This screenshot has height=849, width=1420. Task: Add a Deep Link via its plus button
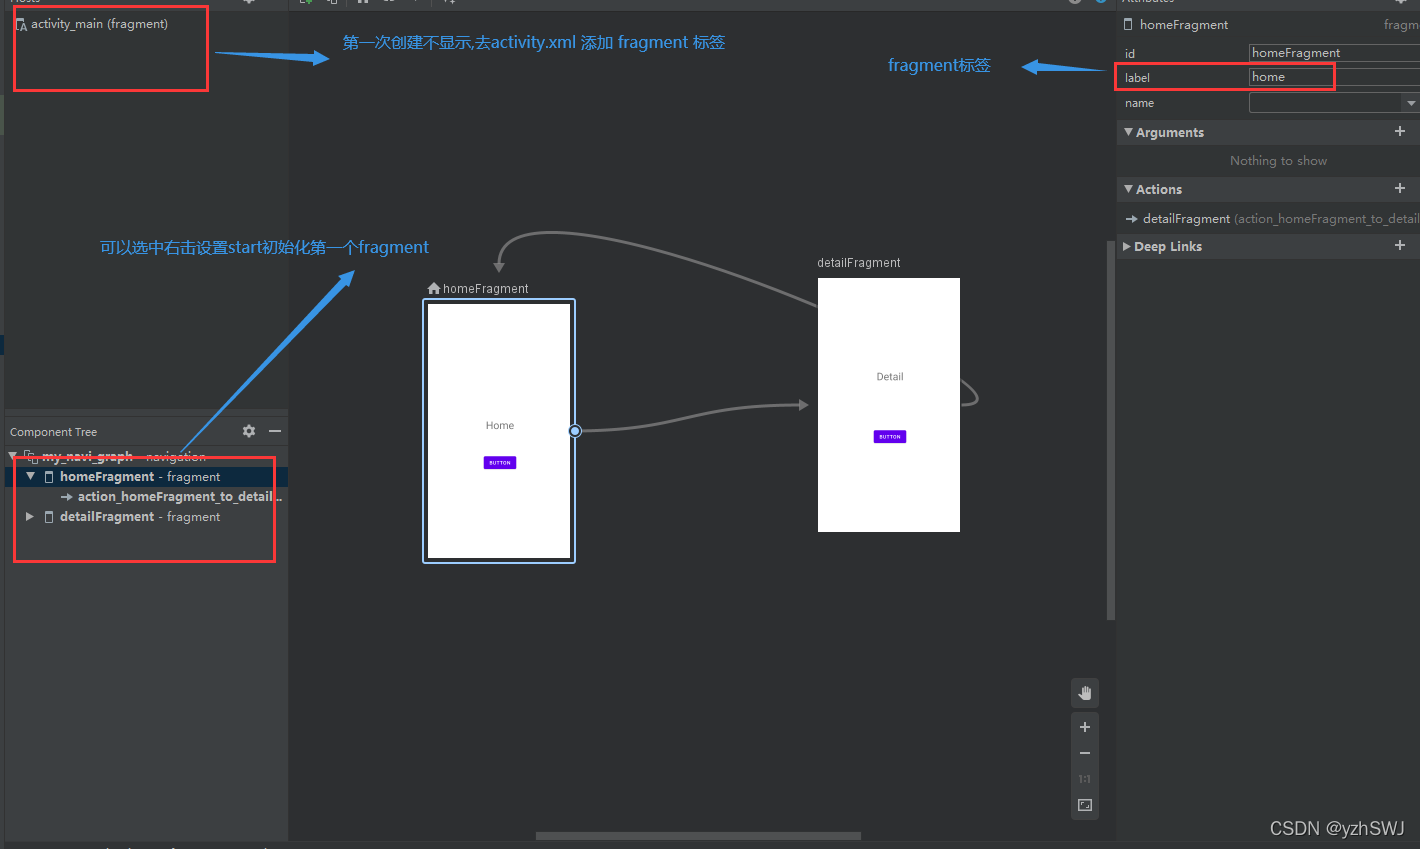tap(1400, 245)
